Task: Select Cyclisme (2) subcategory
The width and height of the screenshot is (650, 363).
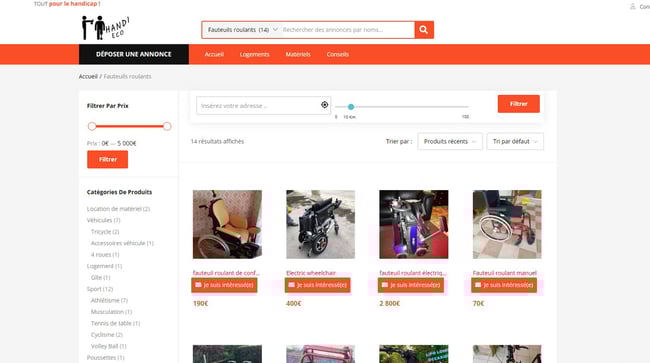Action: pos(107,334)
